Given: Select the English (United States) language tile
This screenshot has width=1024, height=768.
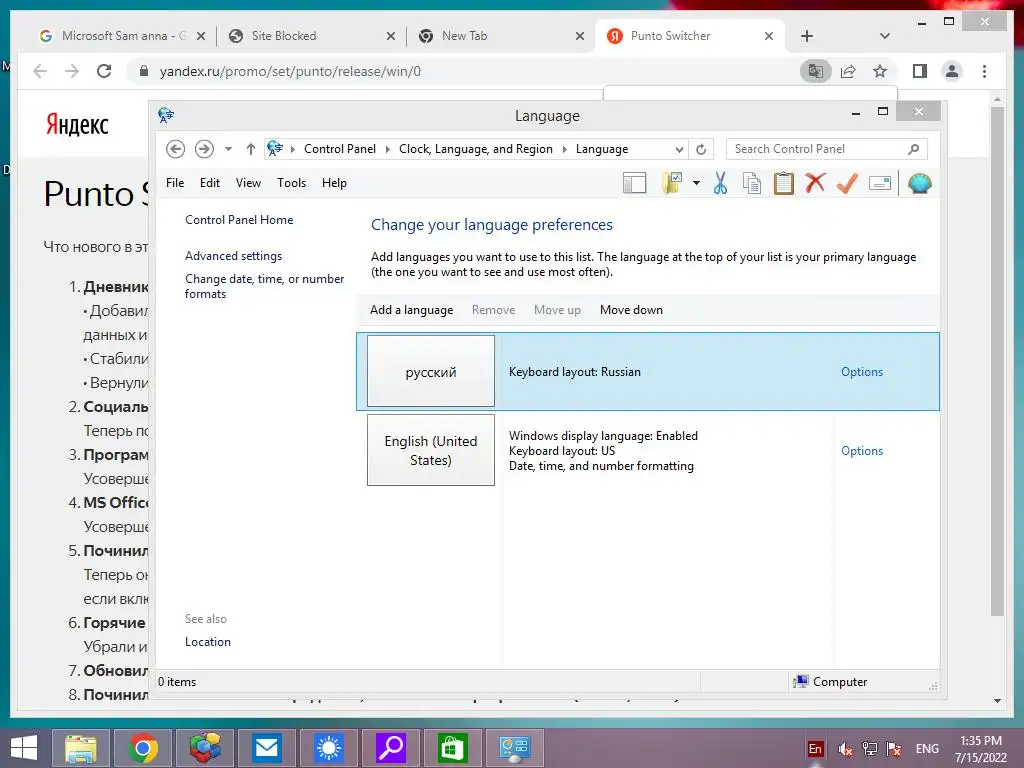Looking at the screenshot, I should (430, 451).
